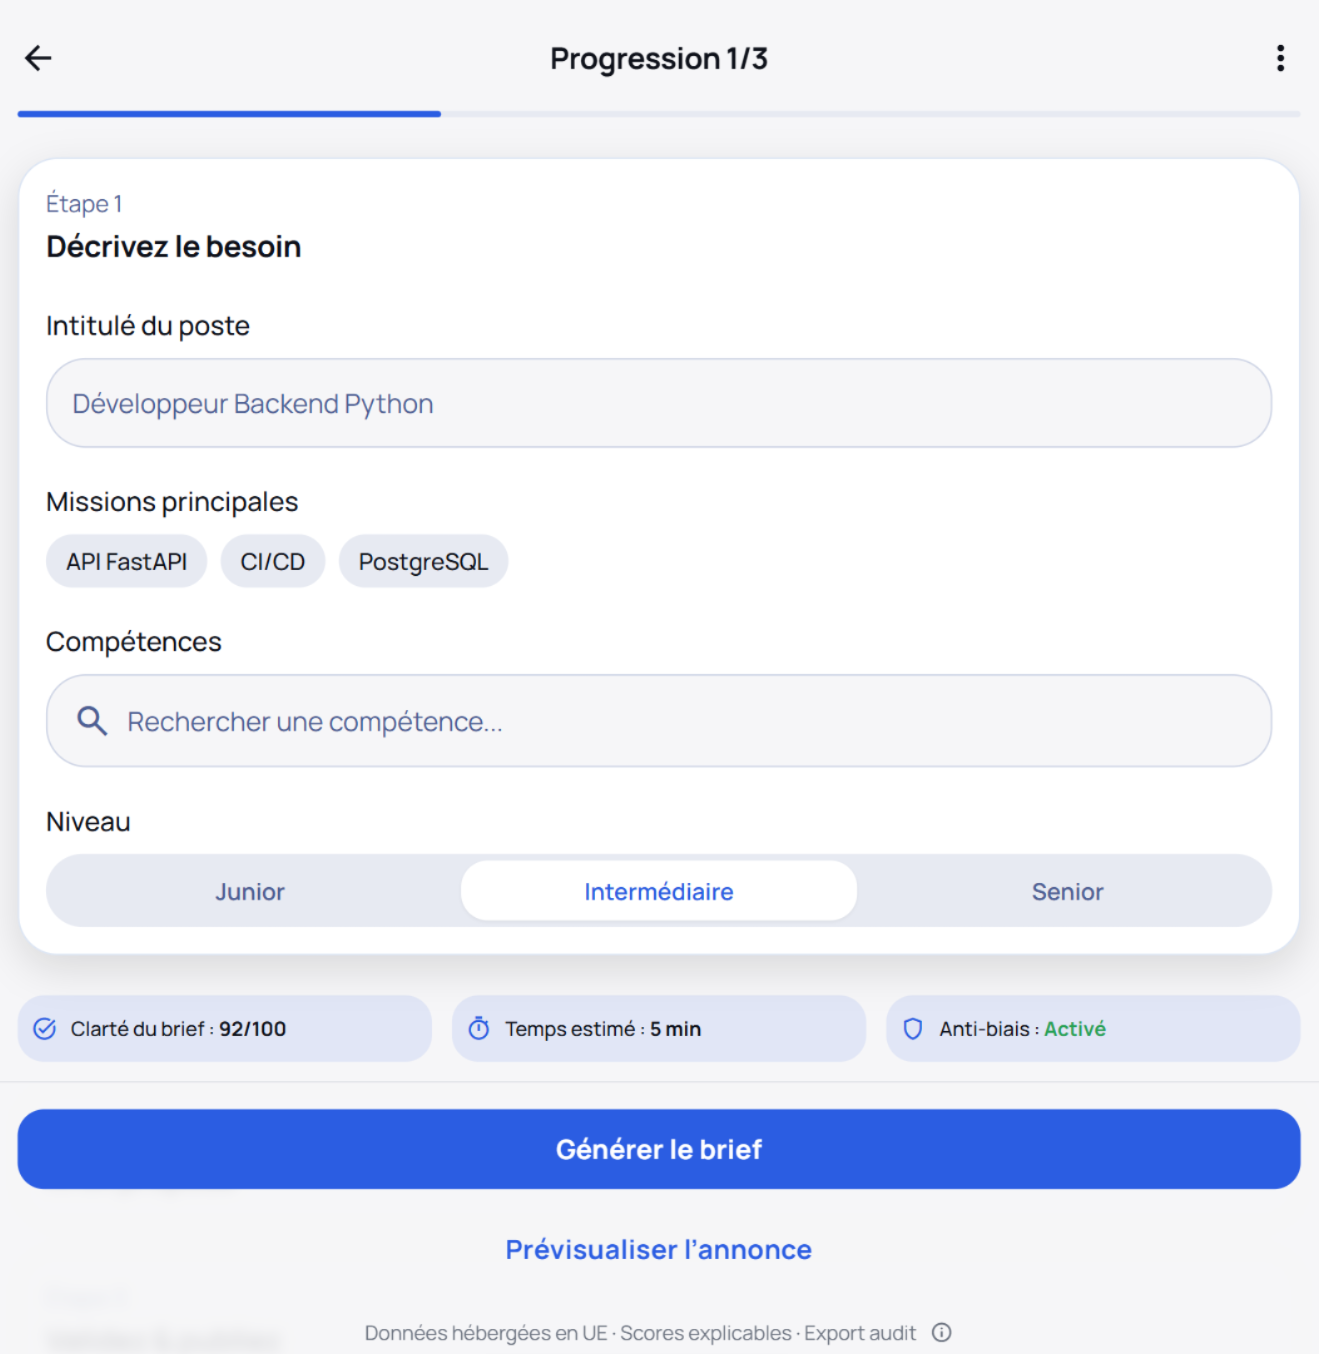This screenshot has width=1319, height=1354.
Task: Click the estimated time stopwatch icon
Action: (479, 1029)
